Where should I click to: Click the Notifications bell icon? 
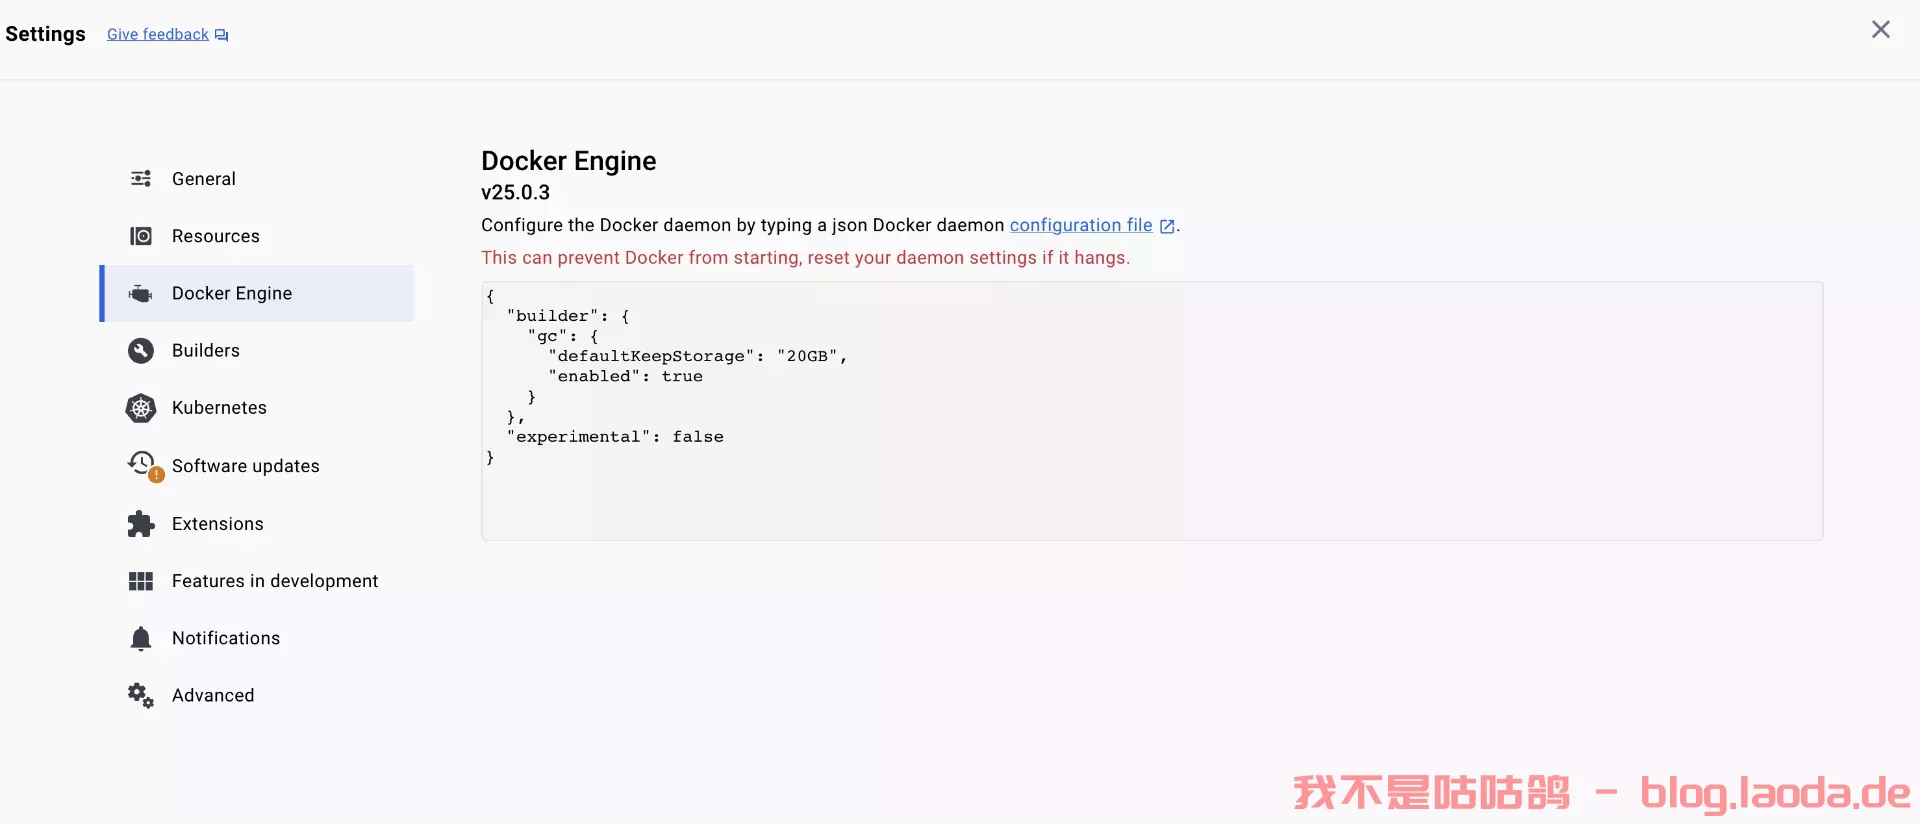(x=141, y=639)
